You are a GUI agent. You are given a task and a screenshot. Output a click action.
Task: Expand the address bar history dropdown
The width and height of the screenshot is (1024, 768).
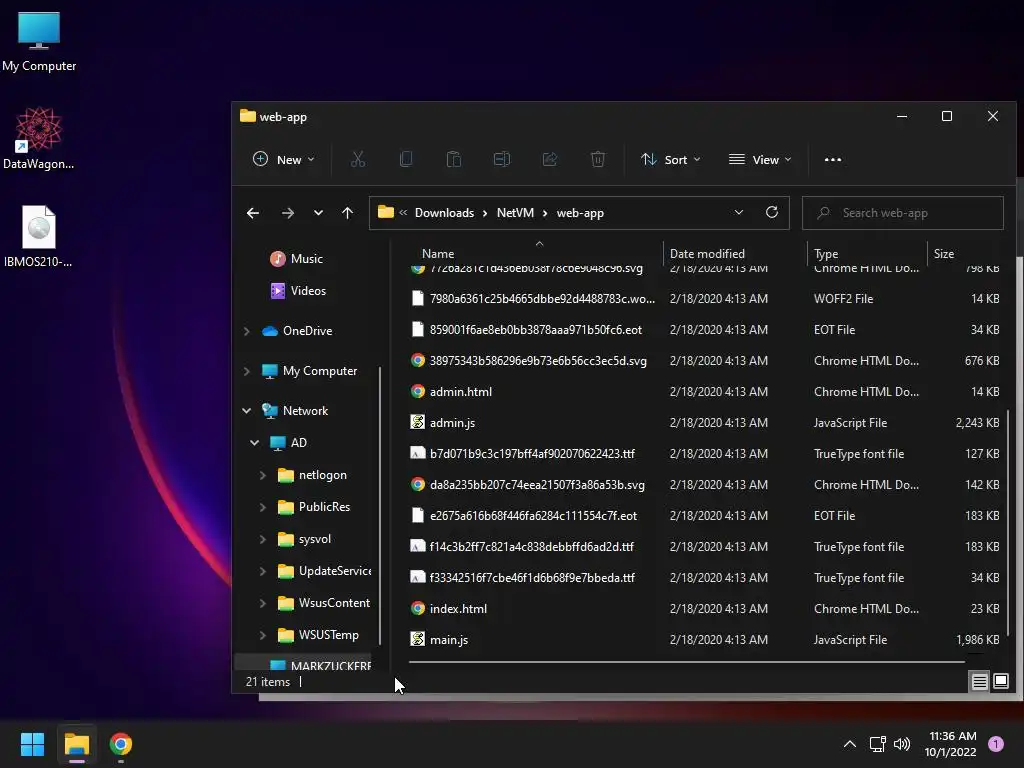point(739,212)
